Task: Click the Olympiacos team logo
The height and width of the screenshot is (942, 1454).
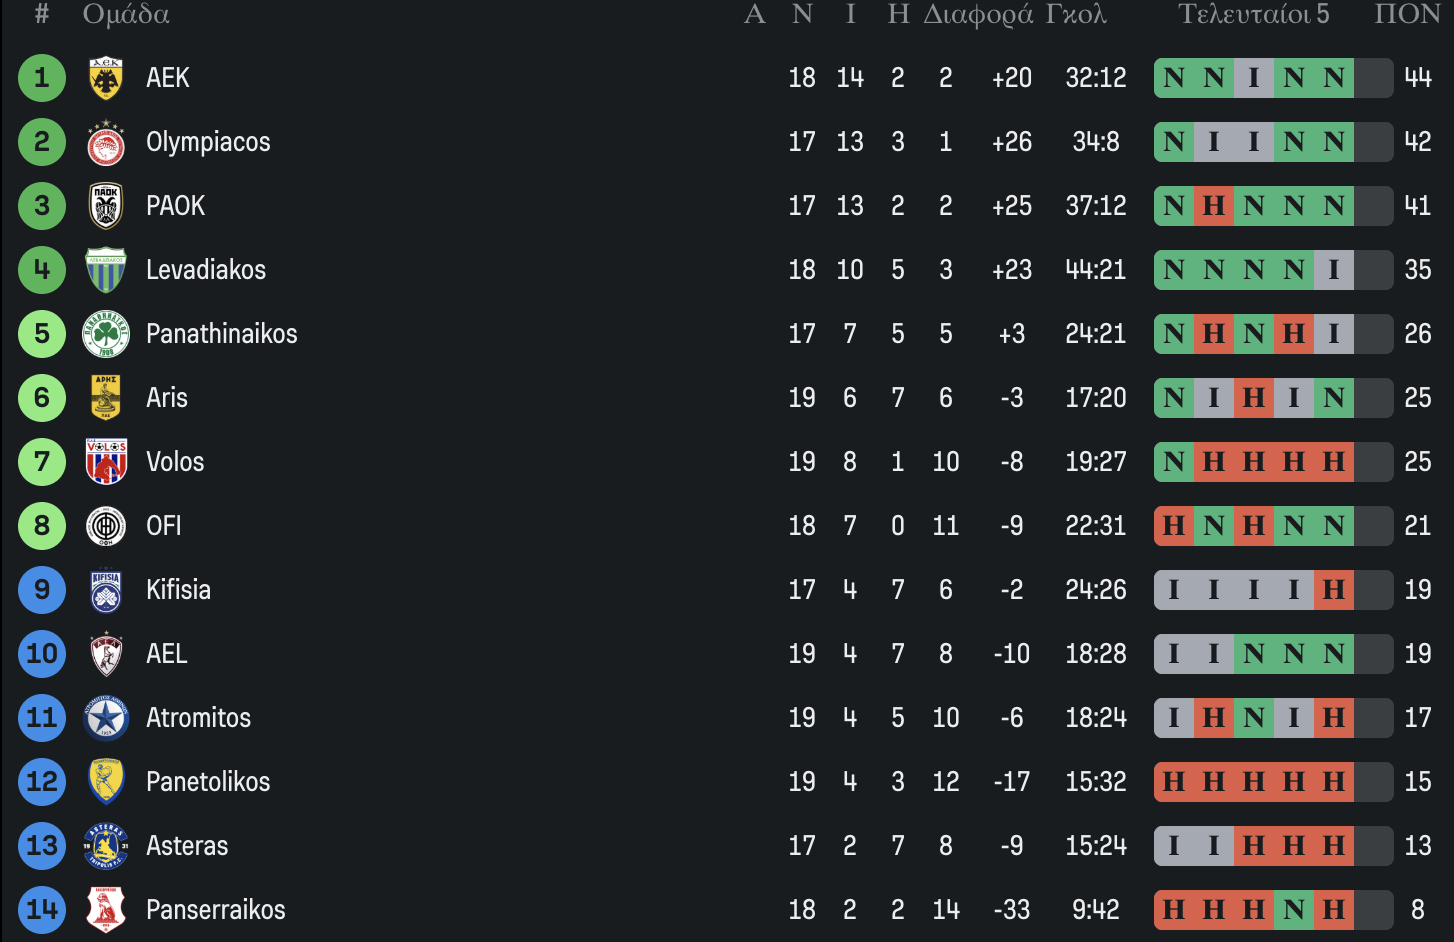Action: click(106, 142)
